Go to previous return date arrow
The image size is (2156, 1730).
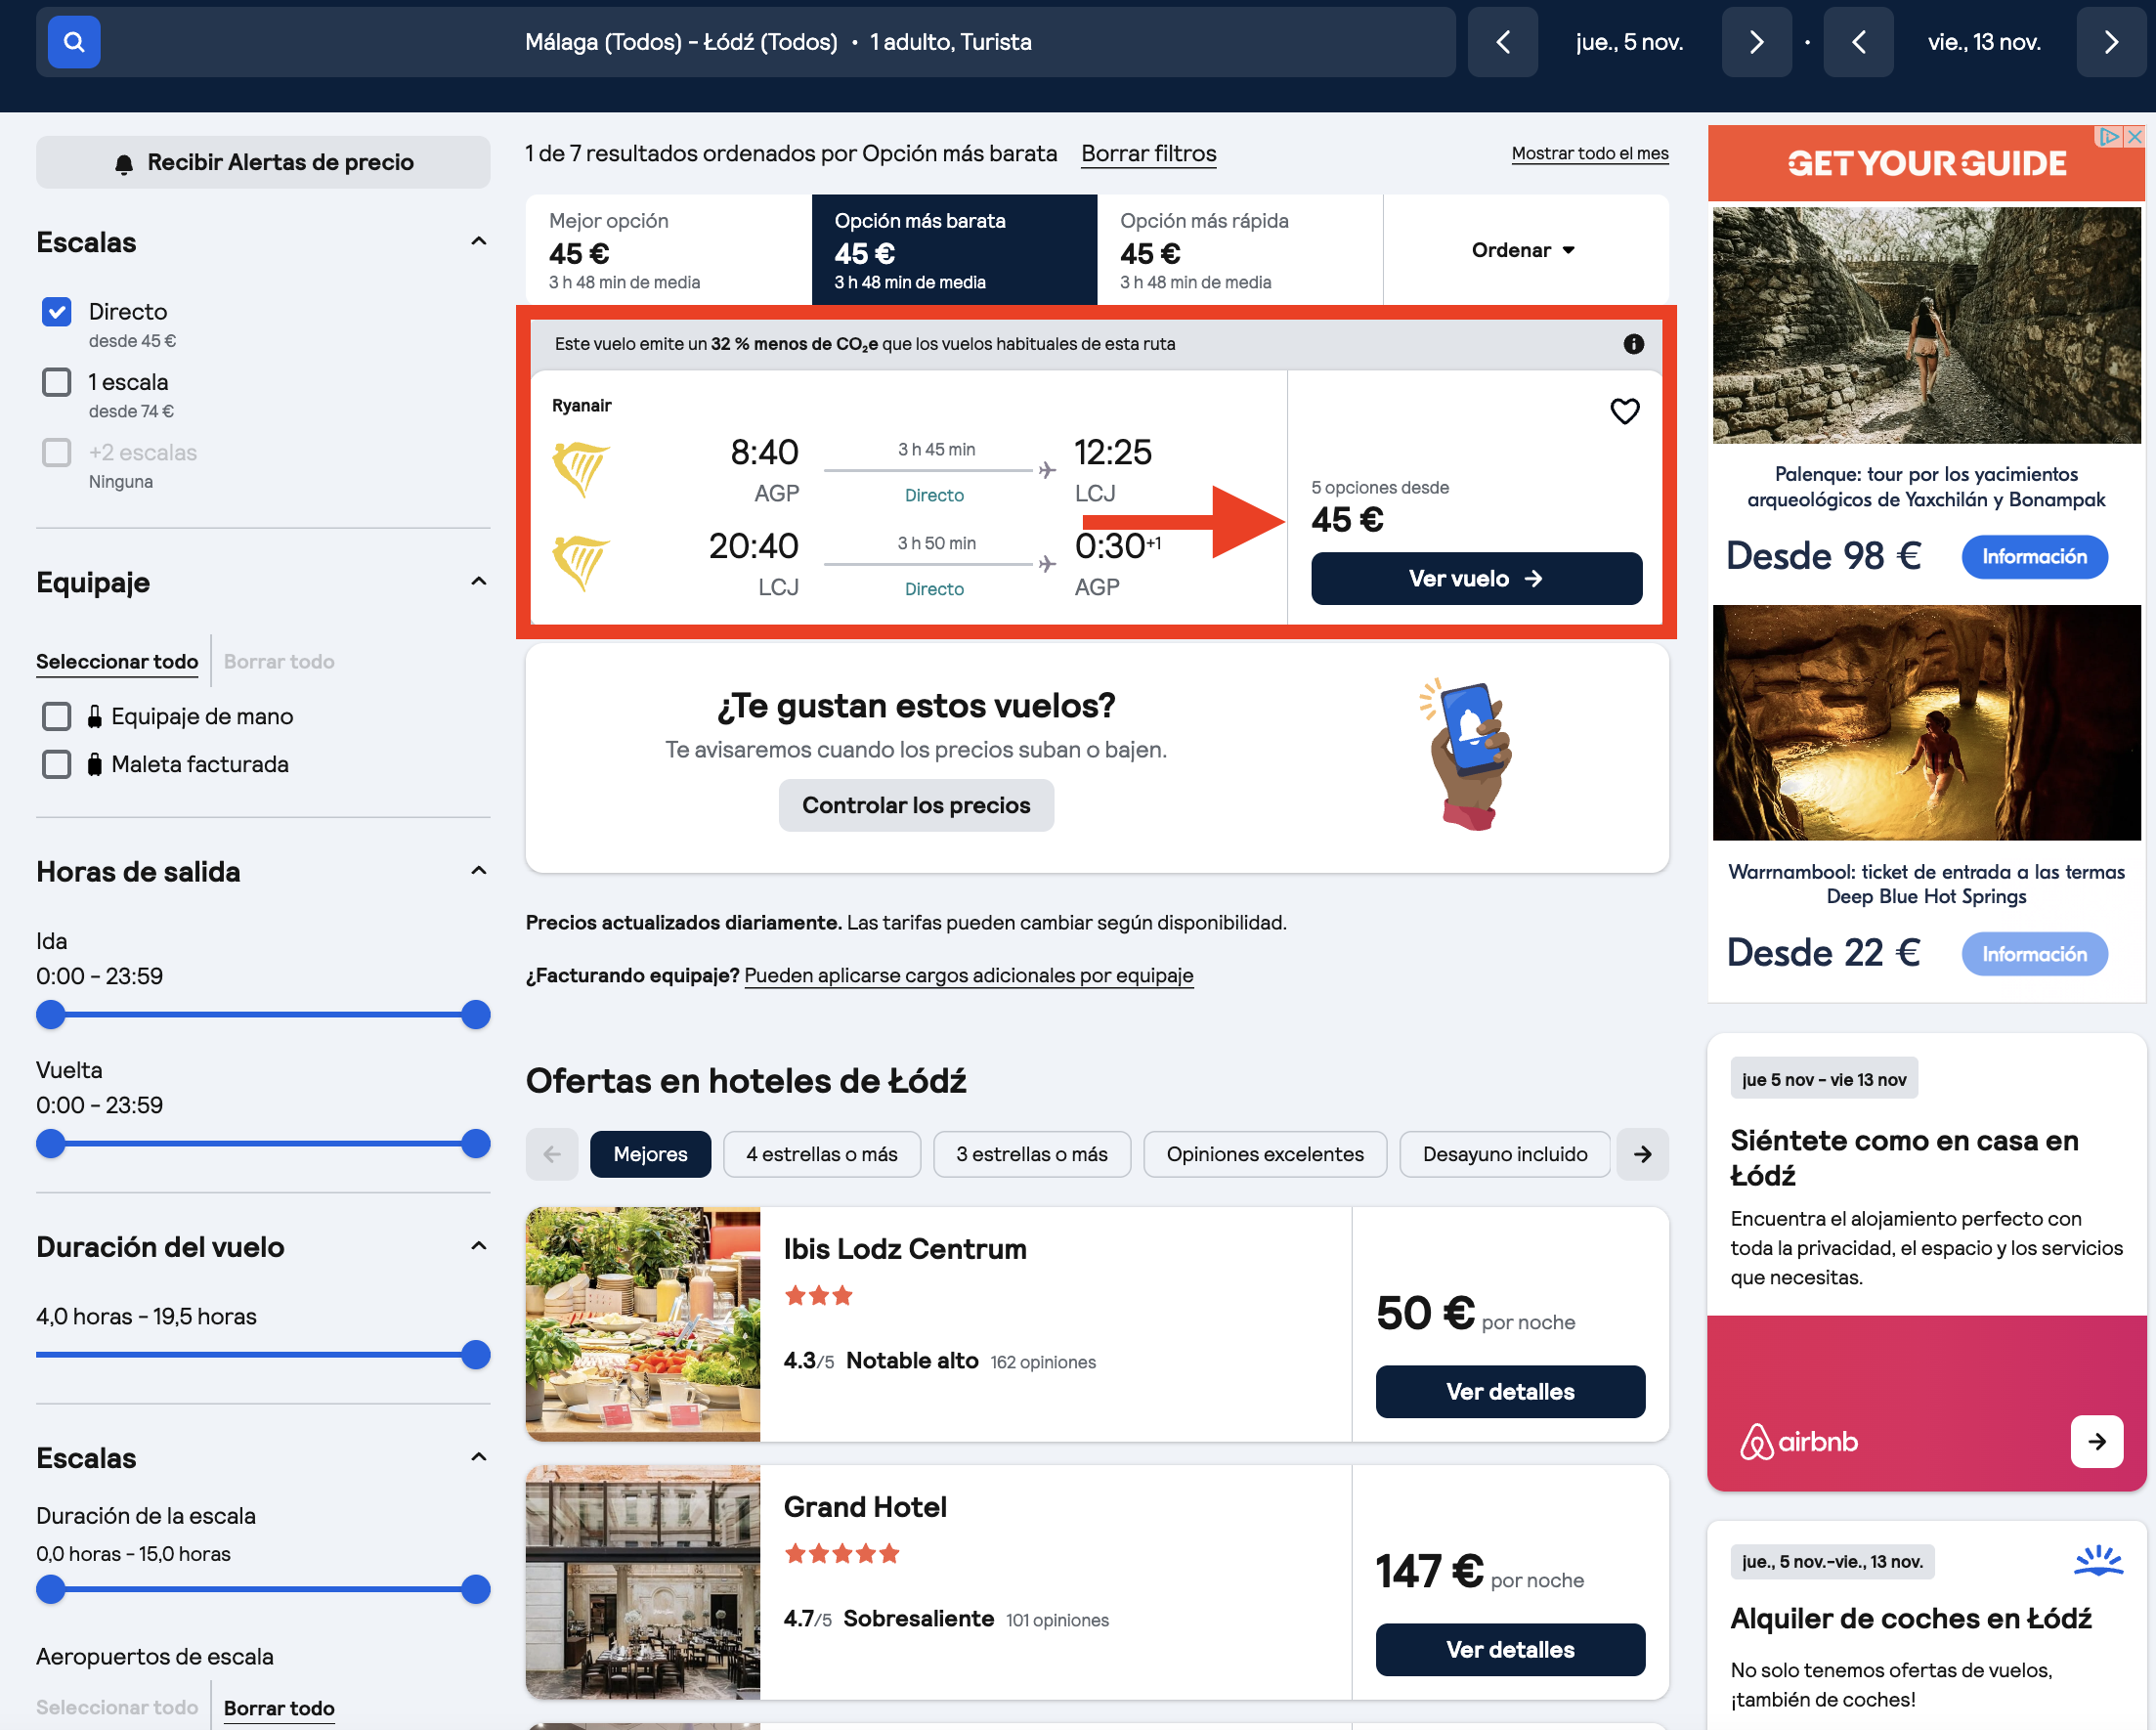point(1858,42)
